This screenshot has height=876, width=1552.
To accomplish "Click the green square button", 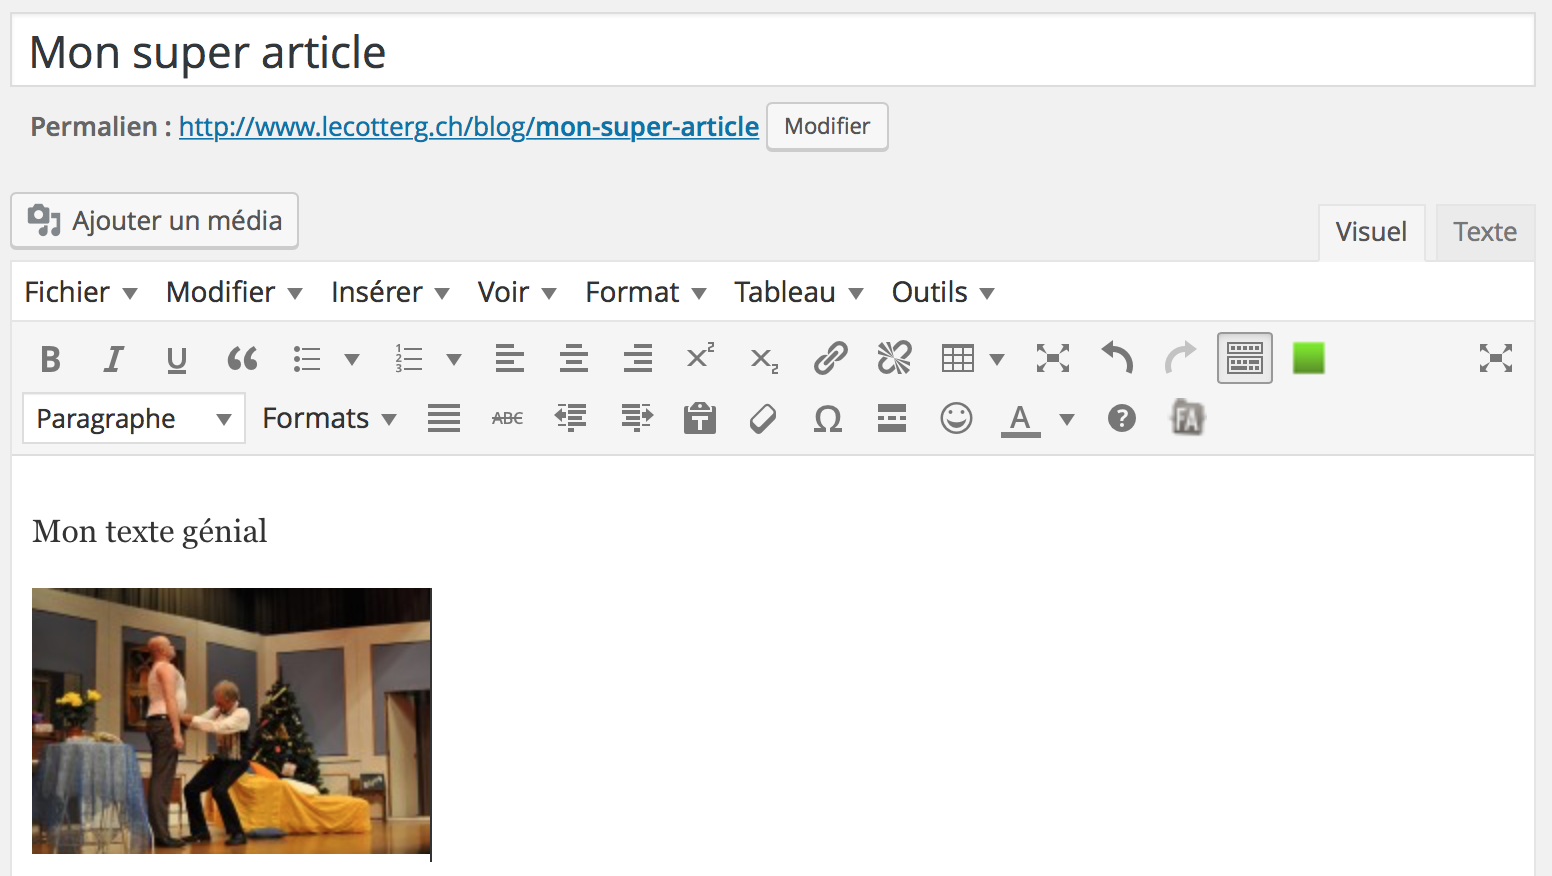I will point(1309,358).
